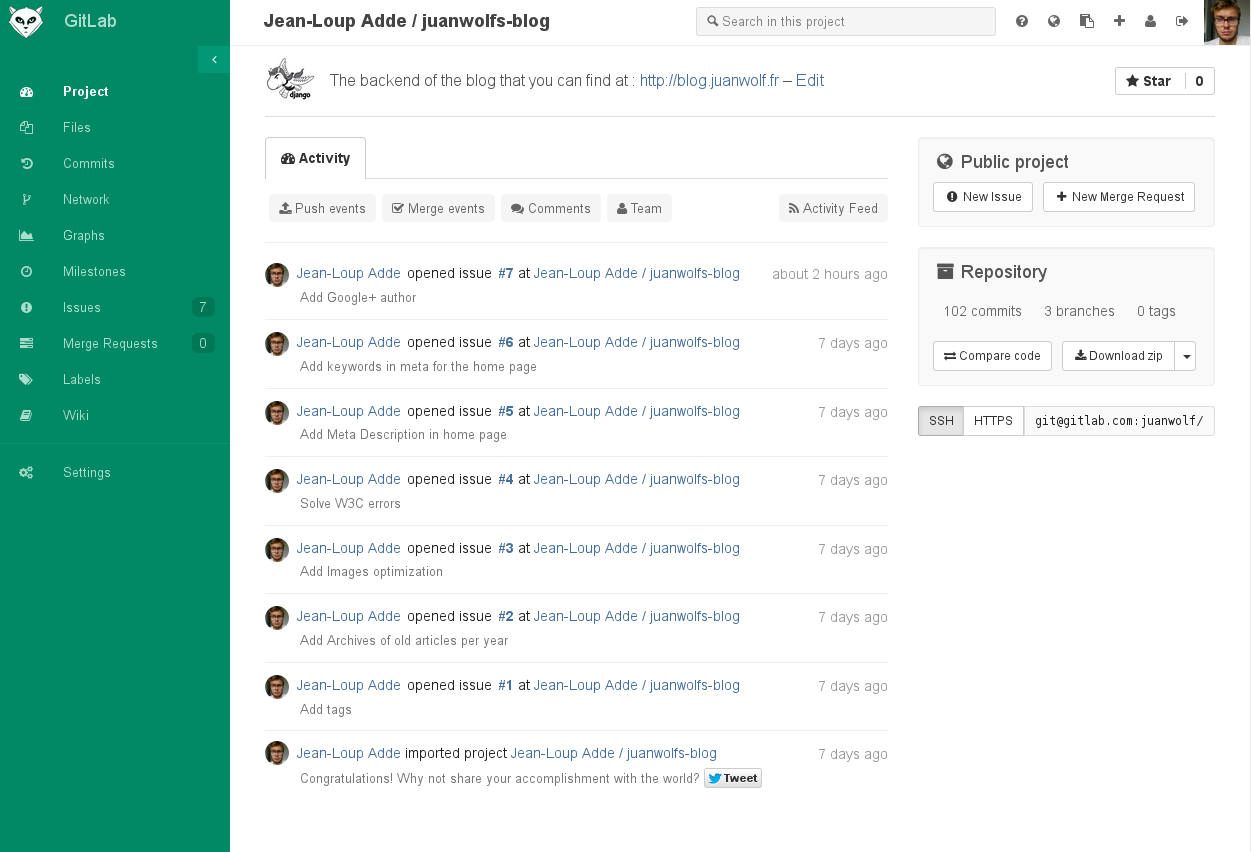Switch clone URL to HTTPS
The height and width of the screenshot is (852, 1251).
(993, 421)
